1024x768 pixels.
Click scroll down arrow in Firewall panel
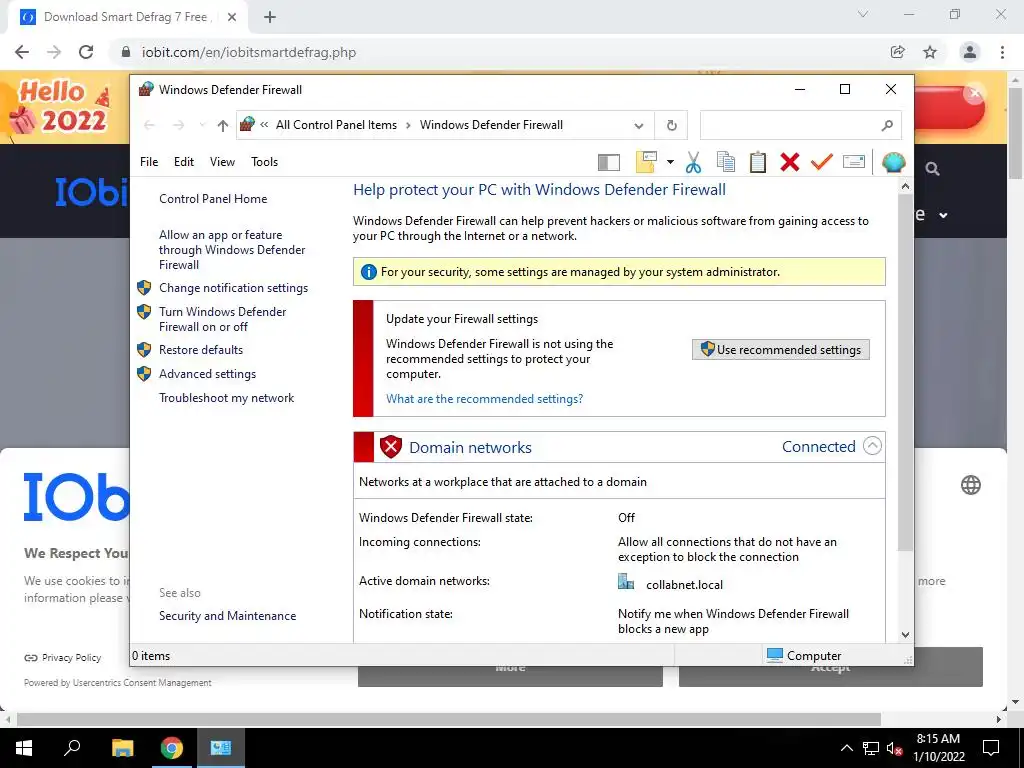click(905, 635)
